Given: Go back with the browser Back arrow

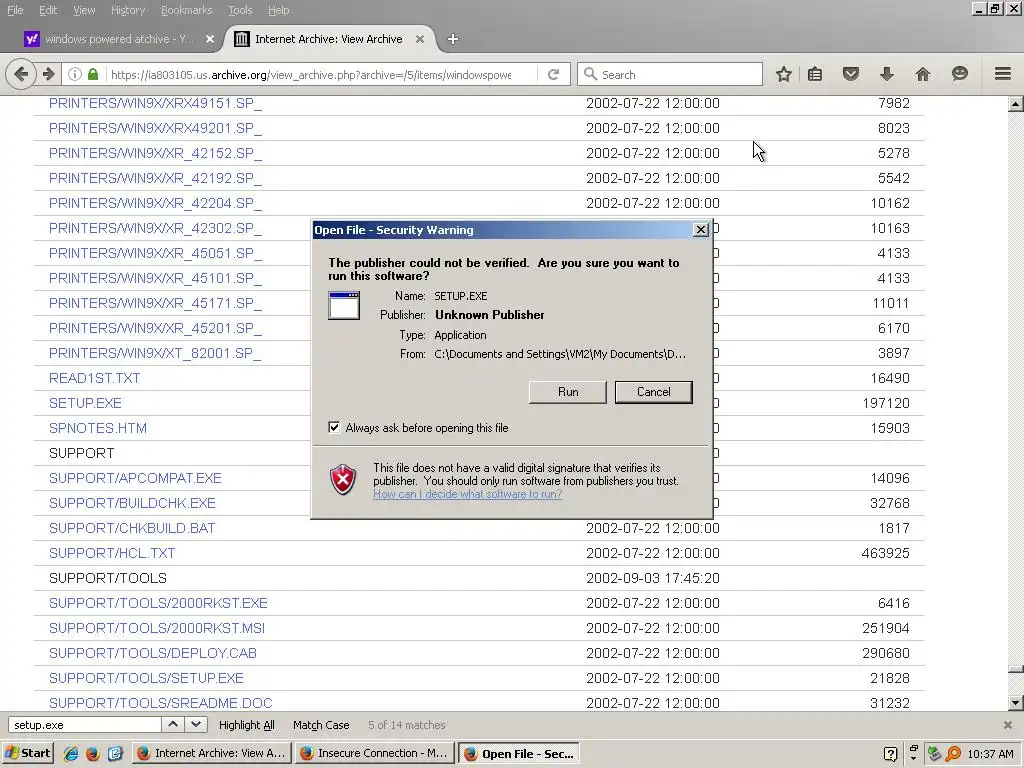Looking at the screenshot, I should [21, 74].
